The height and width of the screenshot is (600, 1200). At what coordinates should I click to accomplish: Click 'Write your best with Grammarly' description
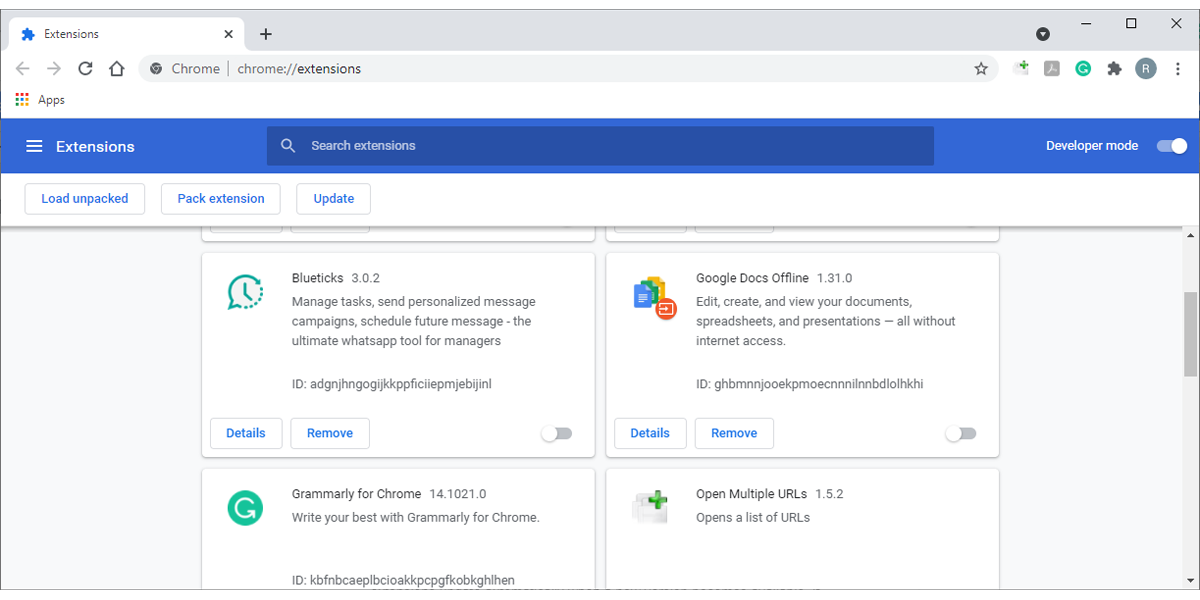pos(416,518)
